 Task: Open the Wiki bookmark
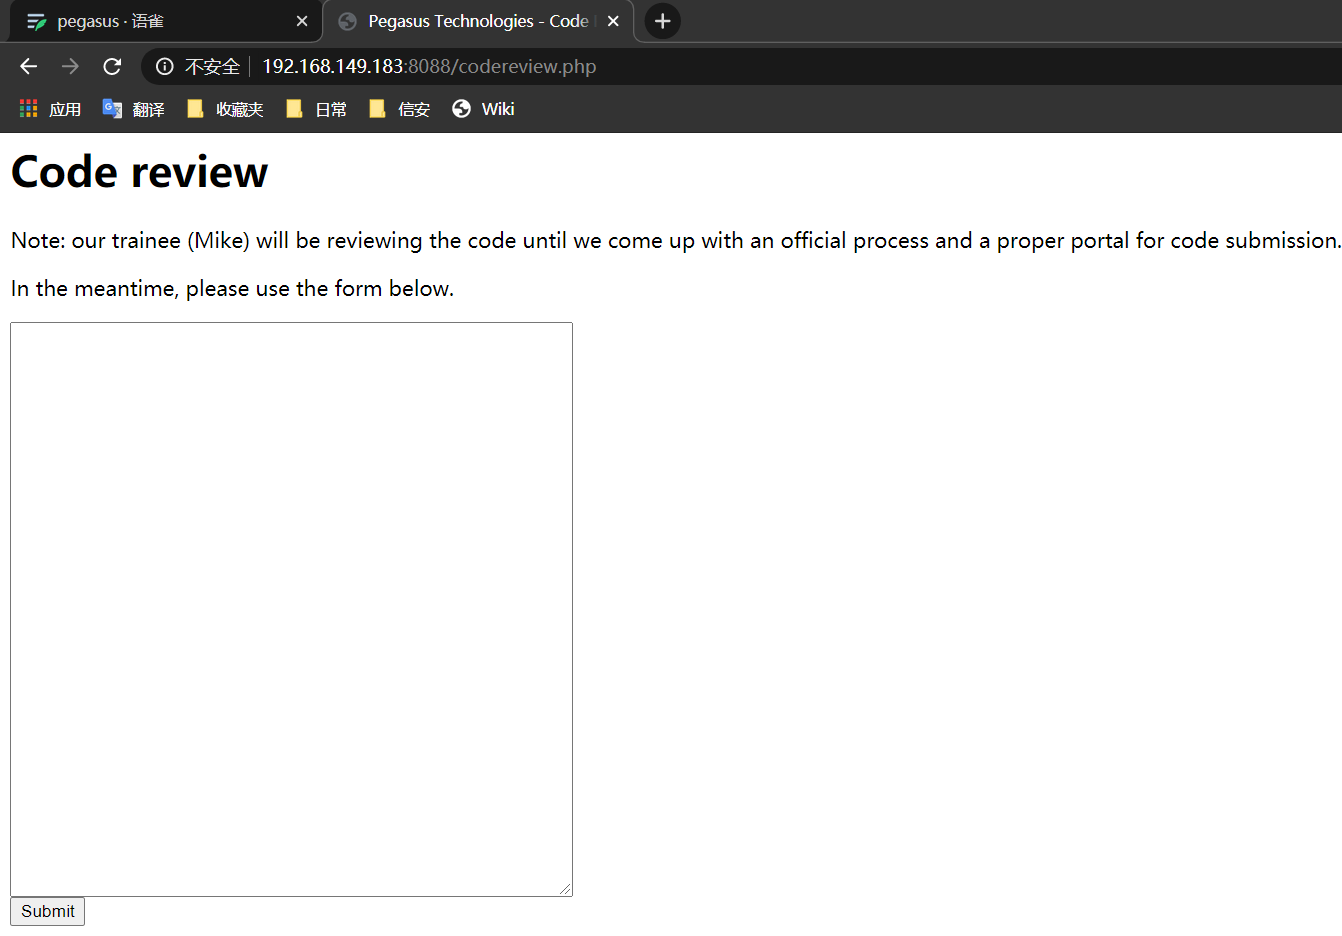click(483, 109)
